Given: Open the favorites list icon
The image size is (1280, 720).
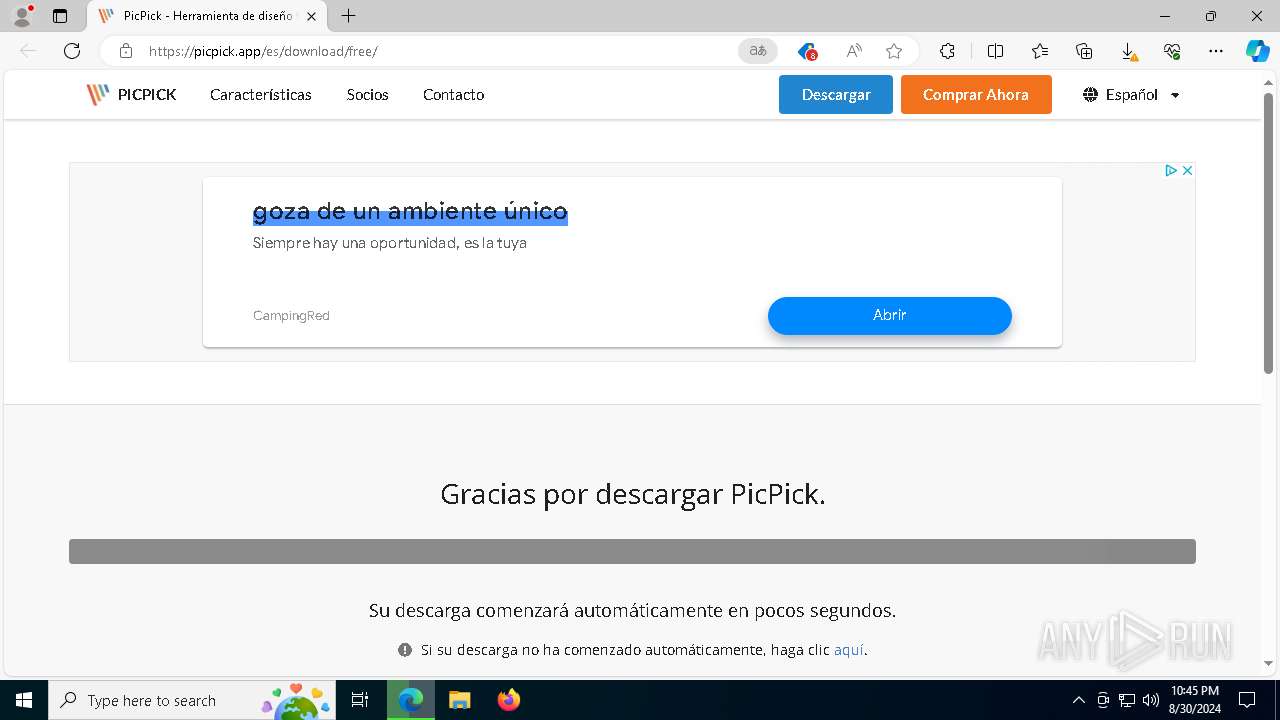Looking at the screenshot, I should click(1040, 51).
